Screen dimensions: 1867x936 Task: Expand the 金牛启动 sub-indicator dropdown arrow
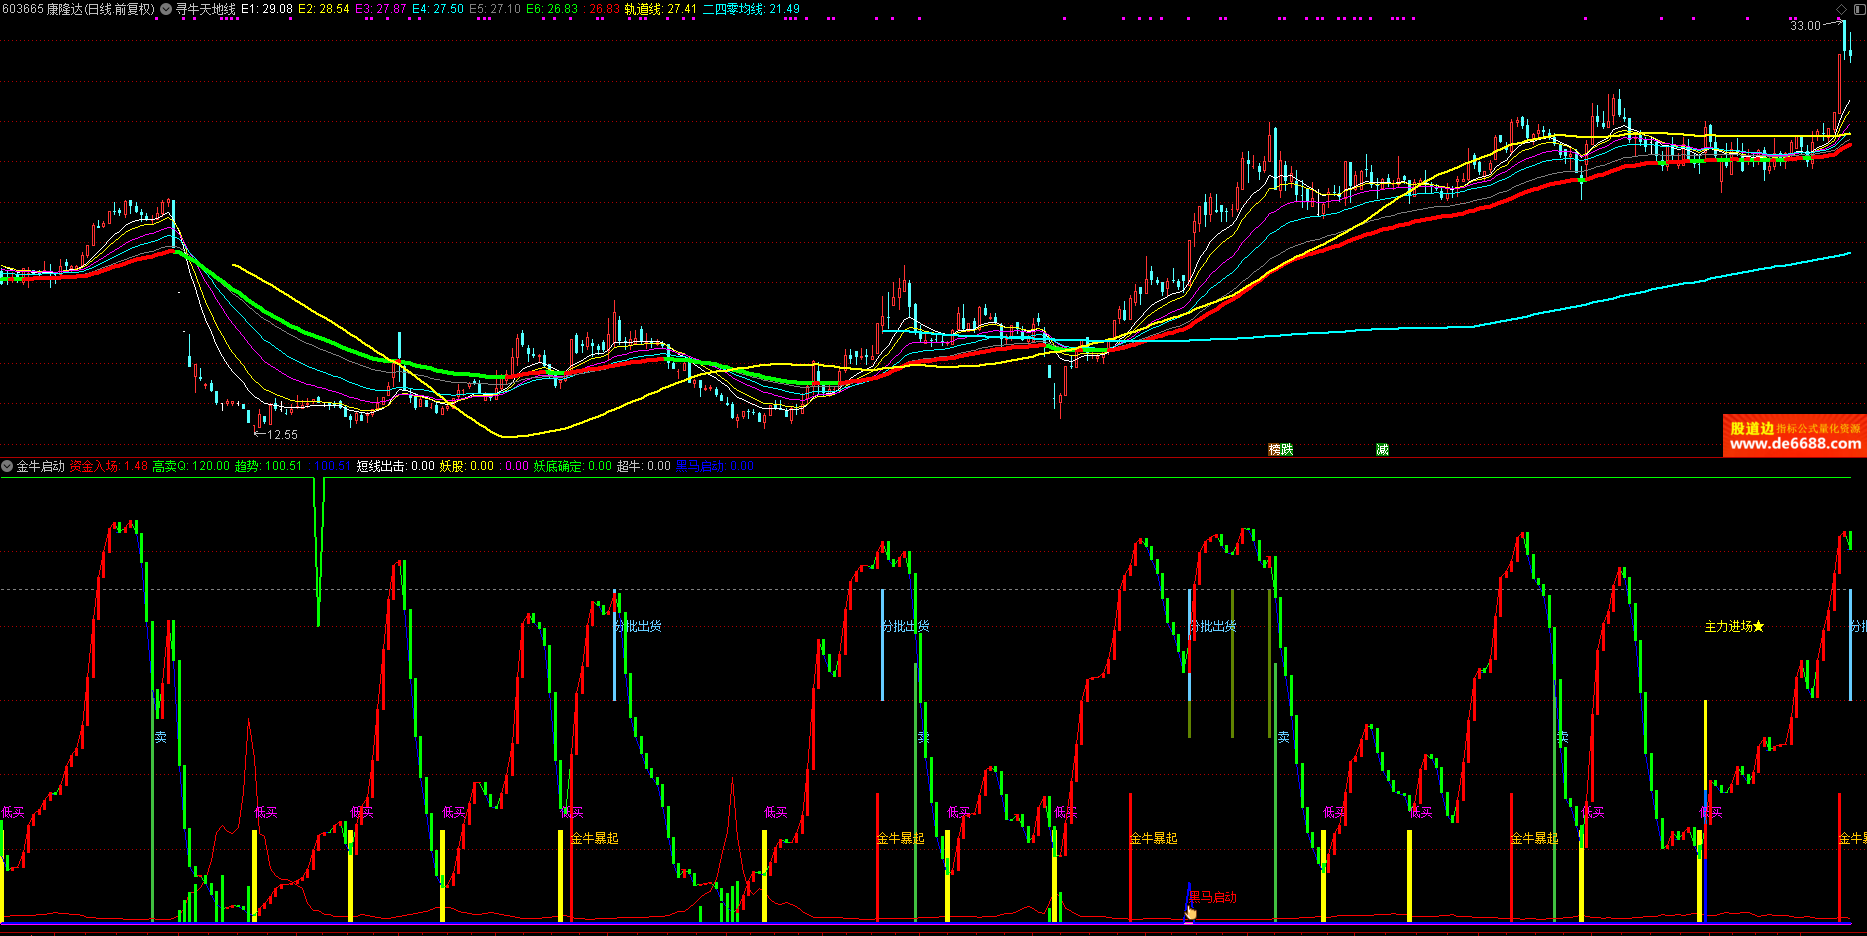point(8,466)
